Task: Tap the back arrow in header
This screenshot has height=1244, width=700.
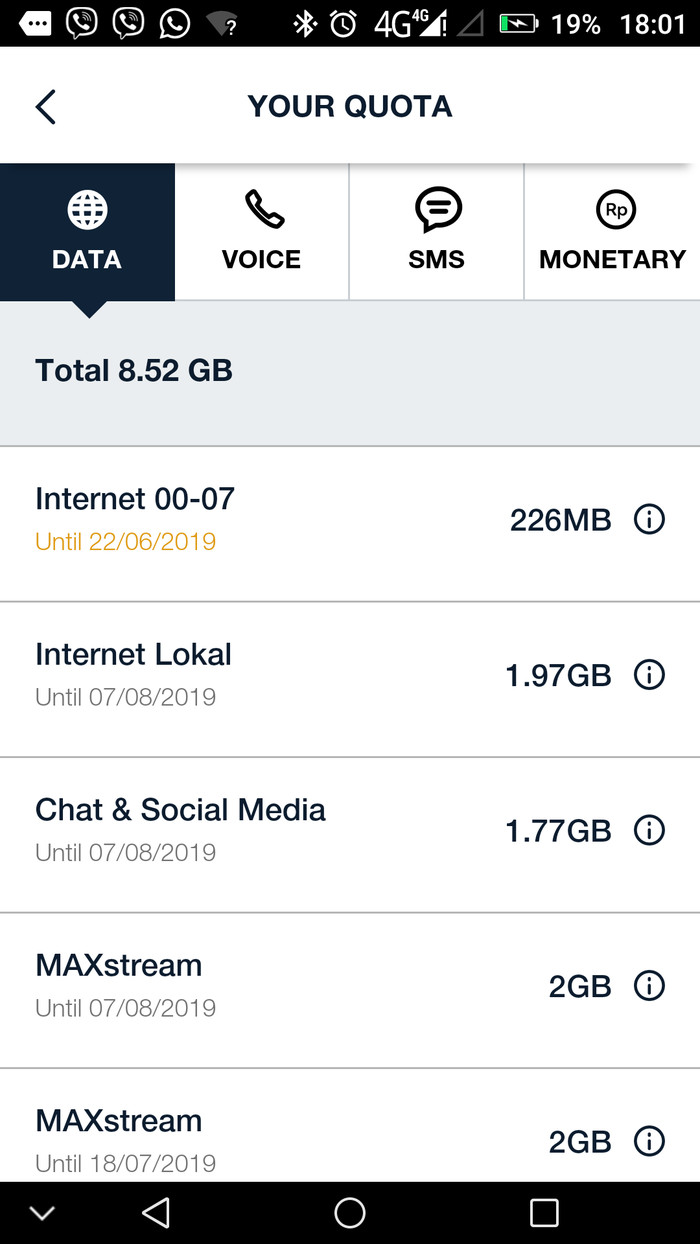Action: [x=45, y=106]
